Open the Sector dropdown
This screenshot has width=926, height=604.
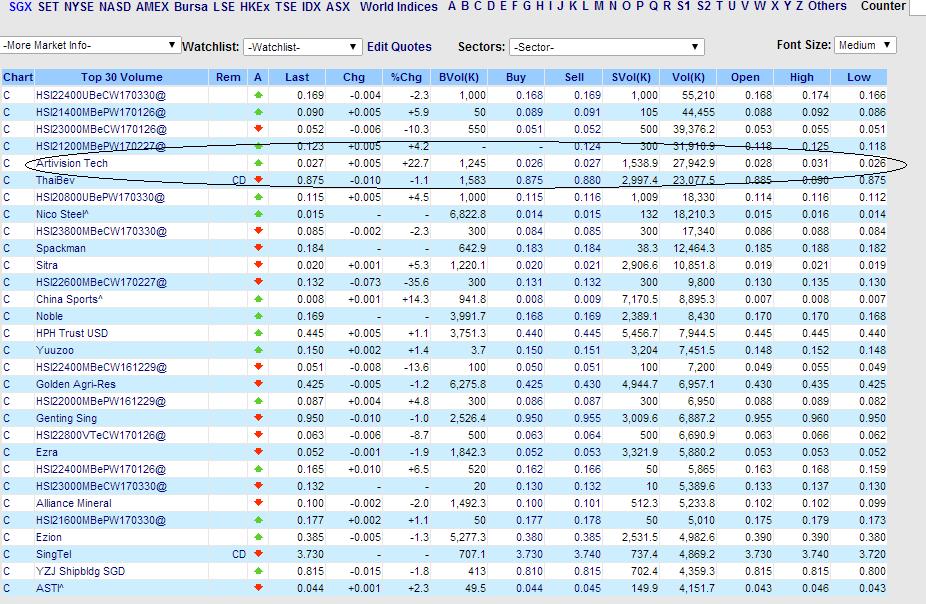607,47
